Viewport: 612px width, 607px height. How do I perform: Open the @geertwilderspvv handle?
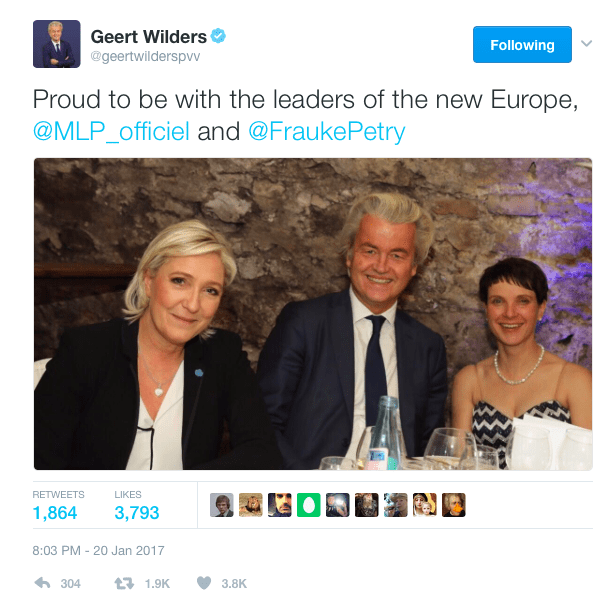coord(145,57)
